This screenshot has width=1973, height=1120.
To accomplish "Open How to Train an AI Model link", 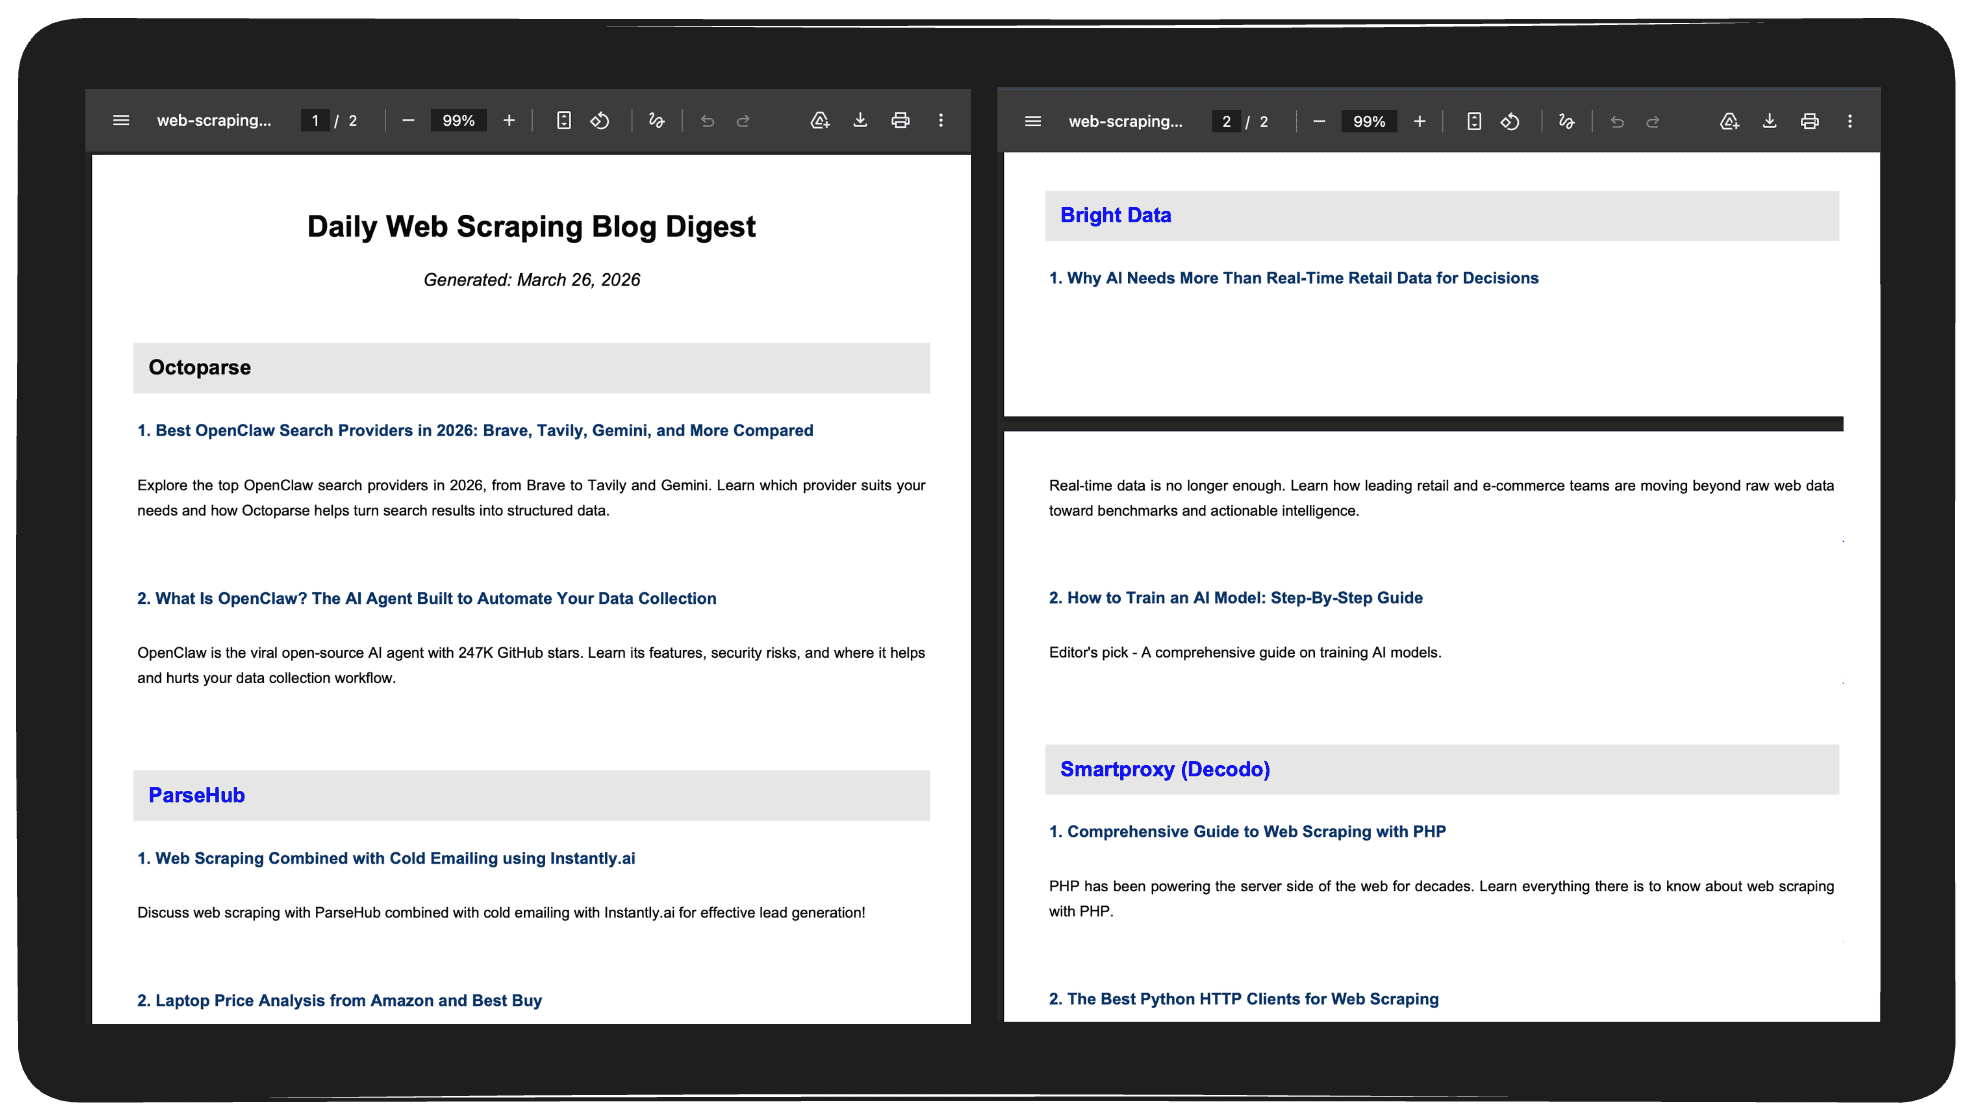I will click(1236, 597).
